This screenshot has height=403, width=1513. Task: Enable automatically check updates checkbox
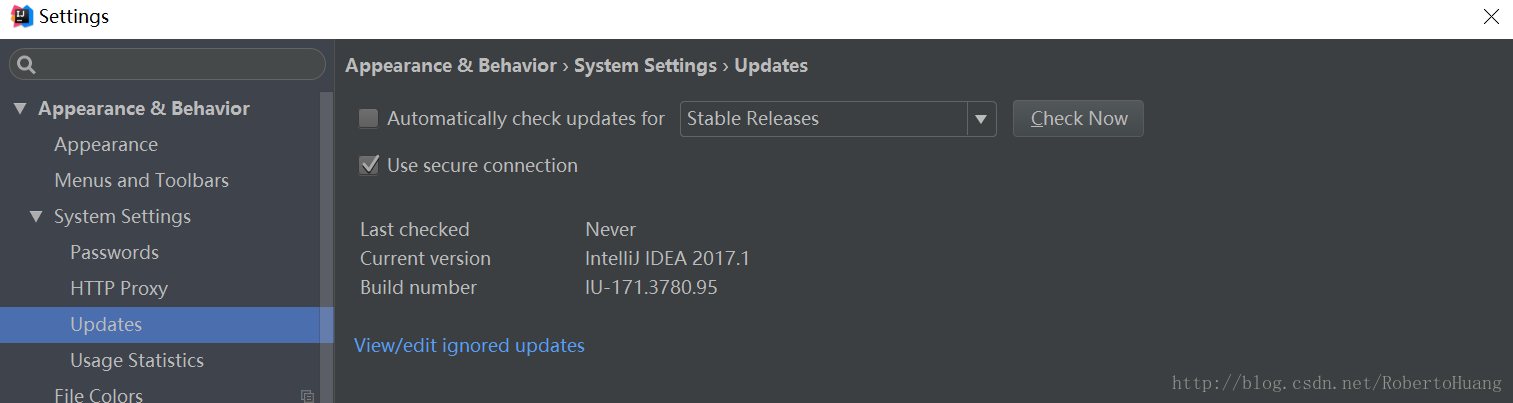369,119
